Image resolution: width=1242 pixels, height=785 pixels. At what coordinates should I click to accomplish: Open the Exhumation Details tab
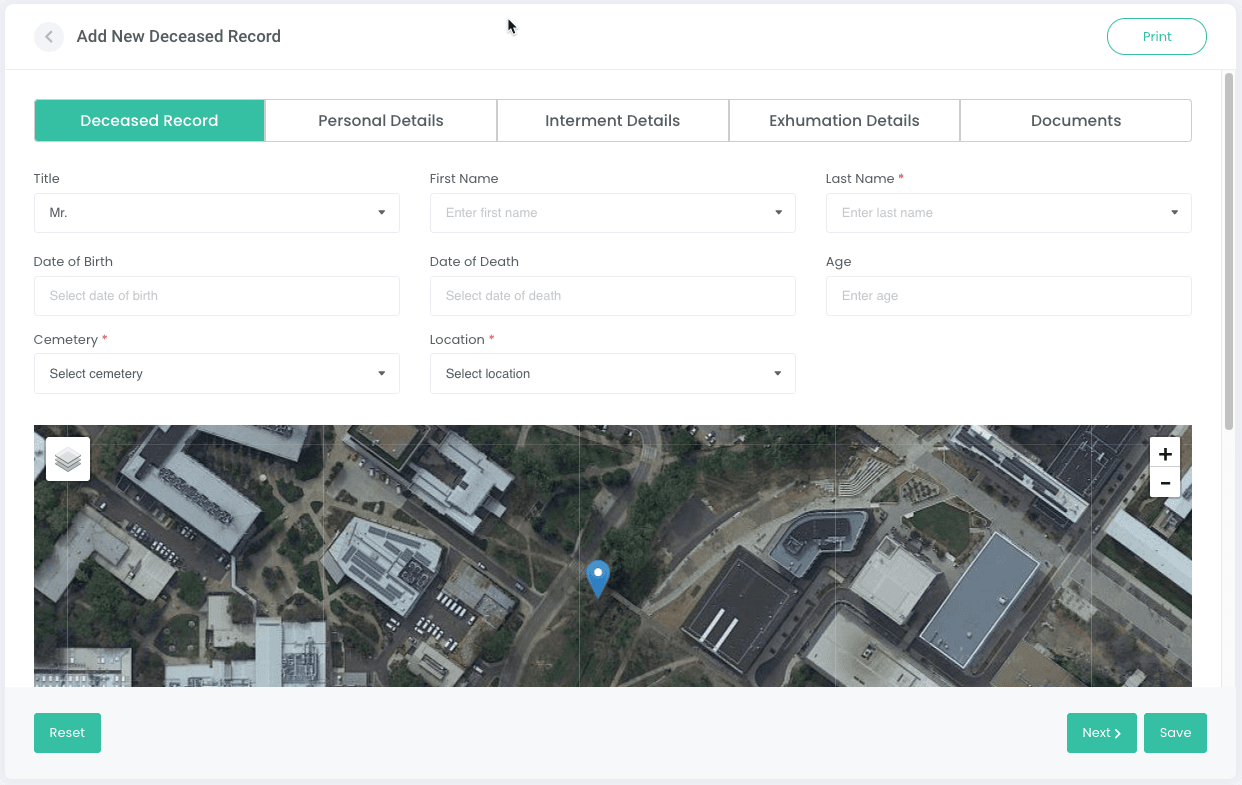[844, 121]
